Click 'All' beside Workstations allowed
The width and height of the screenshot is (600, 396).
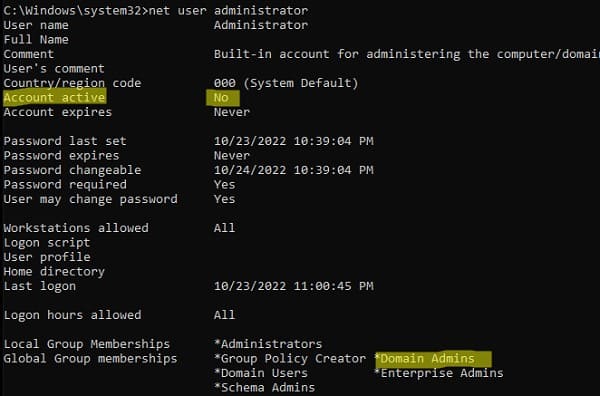224,228
